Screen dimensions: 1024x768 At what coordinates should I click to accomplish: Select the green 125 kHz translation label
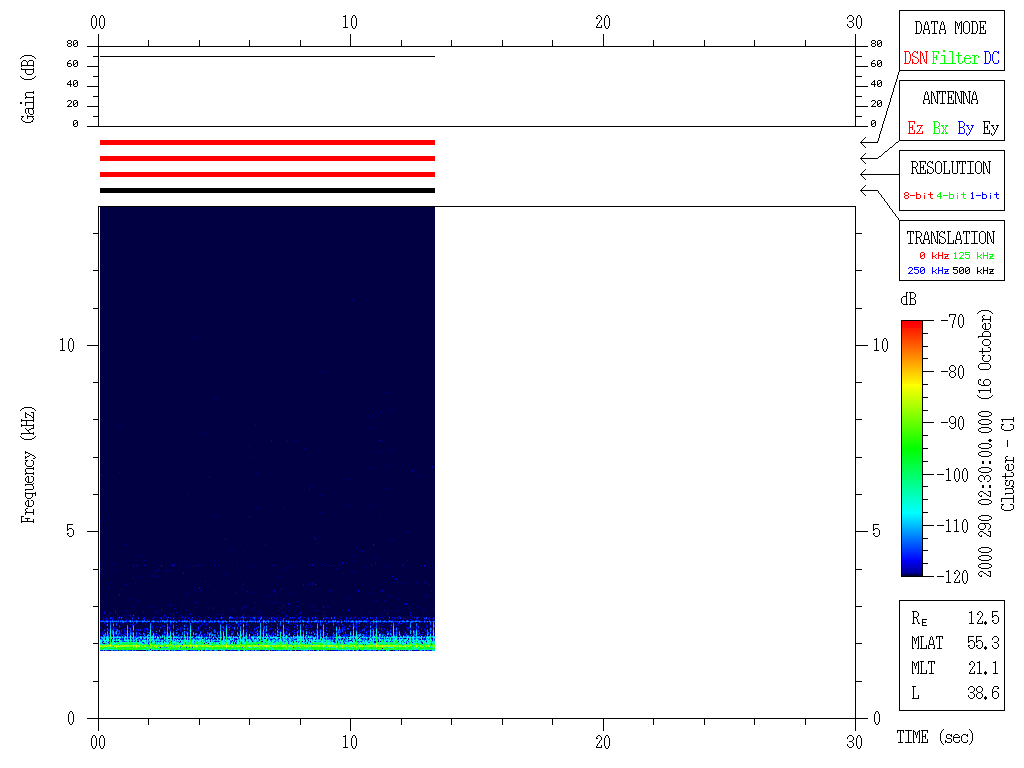[x=973, y=255]
